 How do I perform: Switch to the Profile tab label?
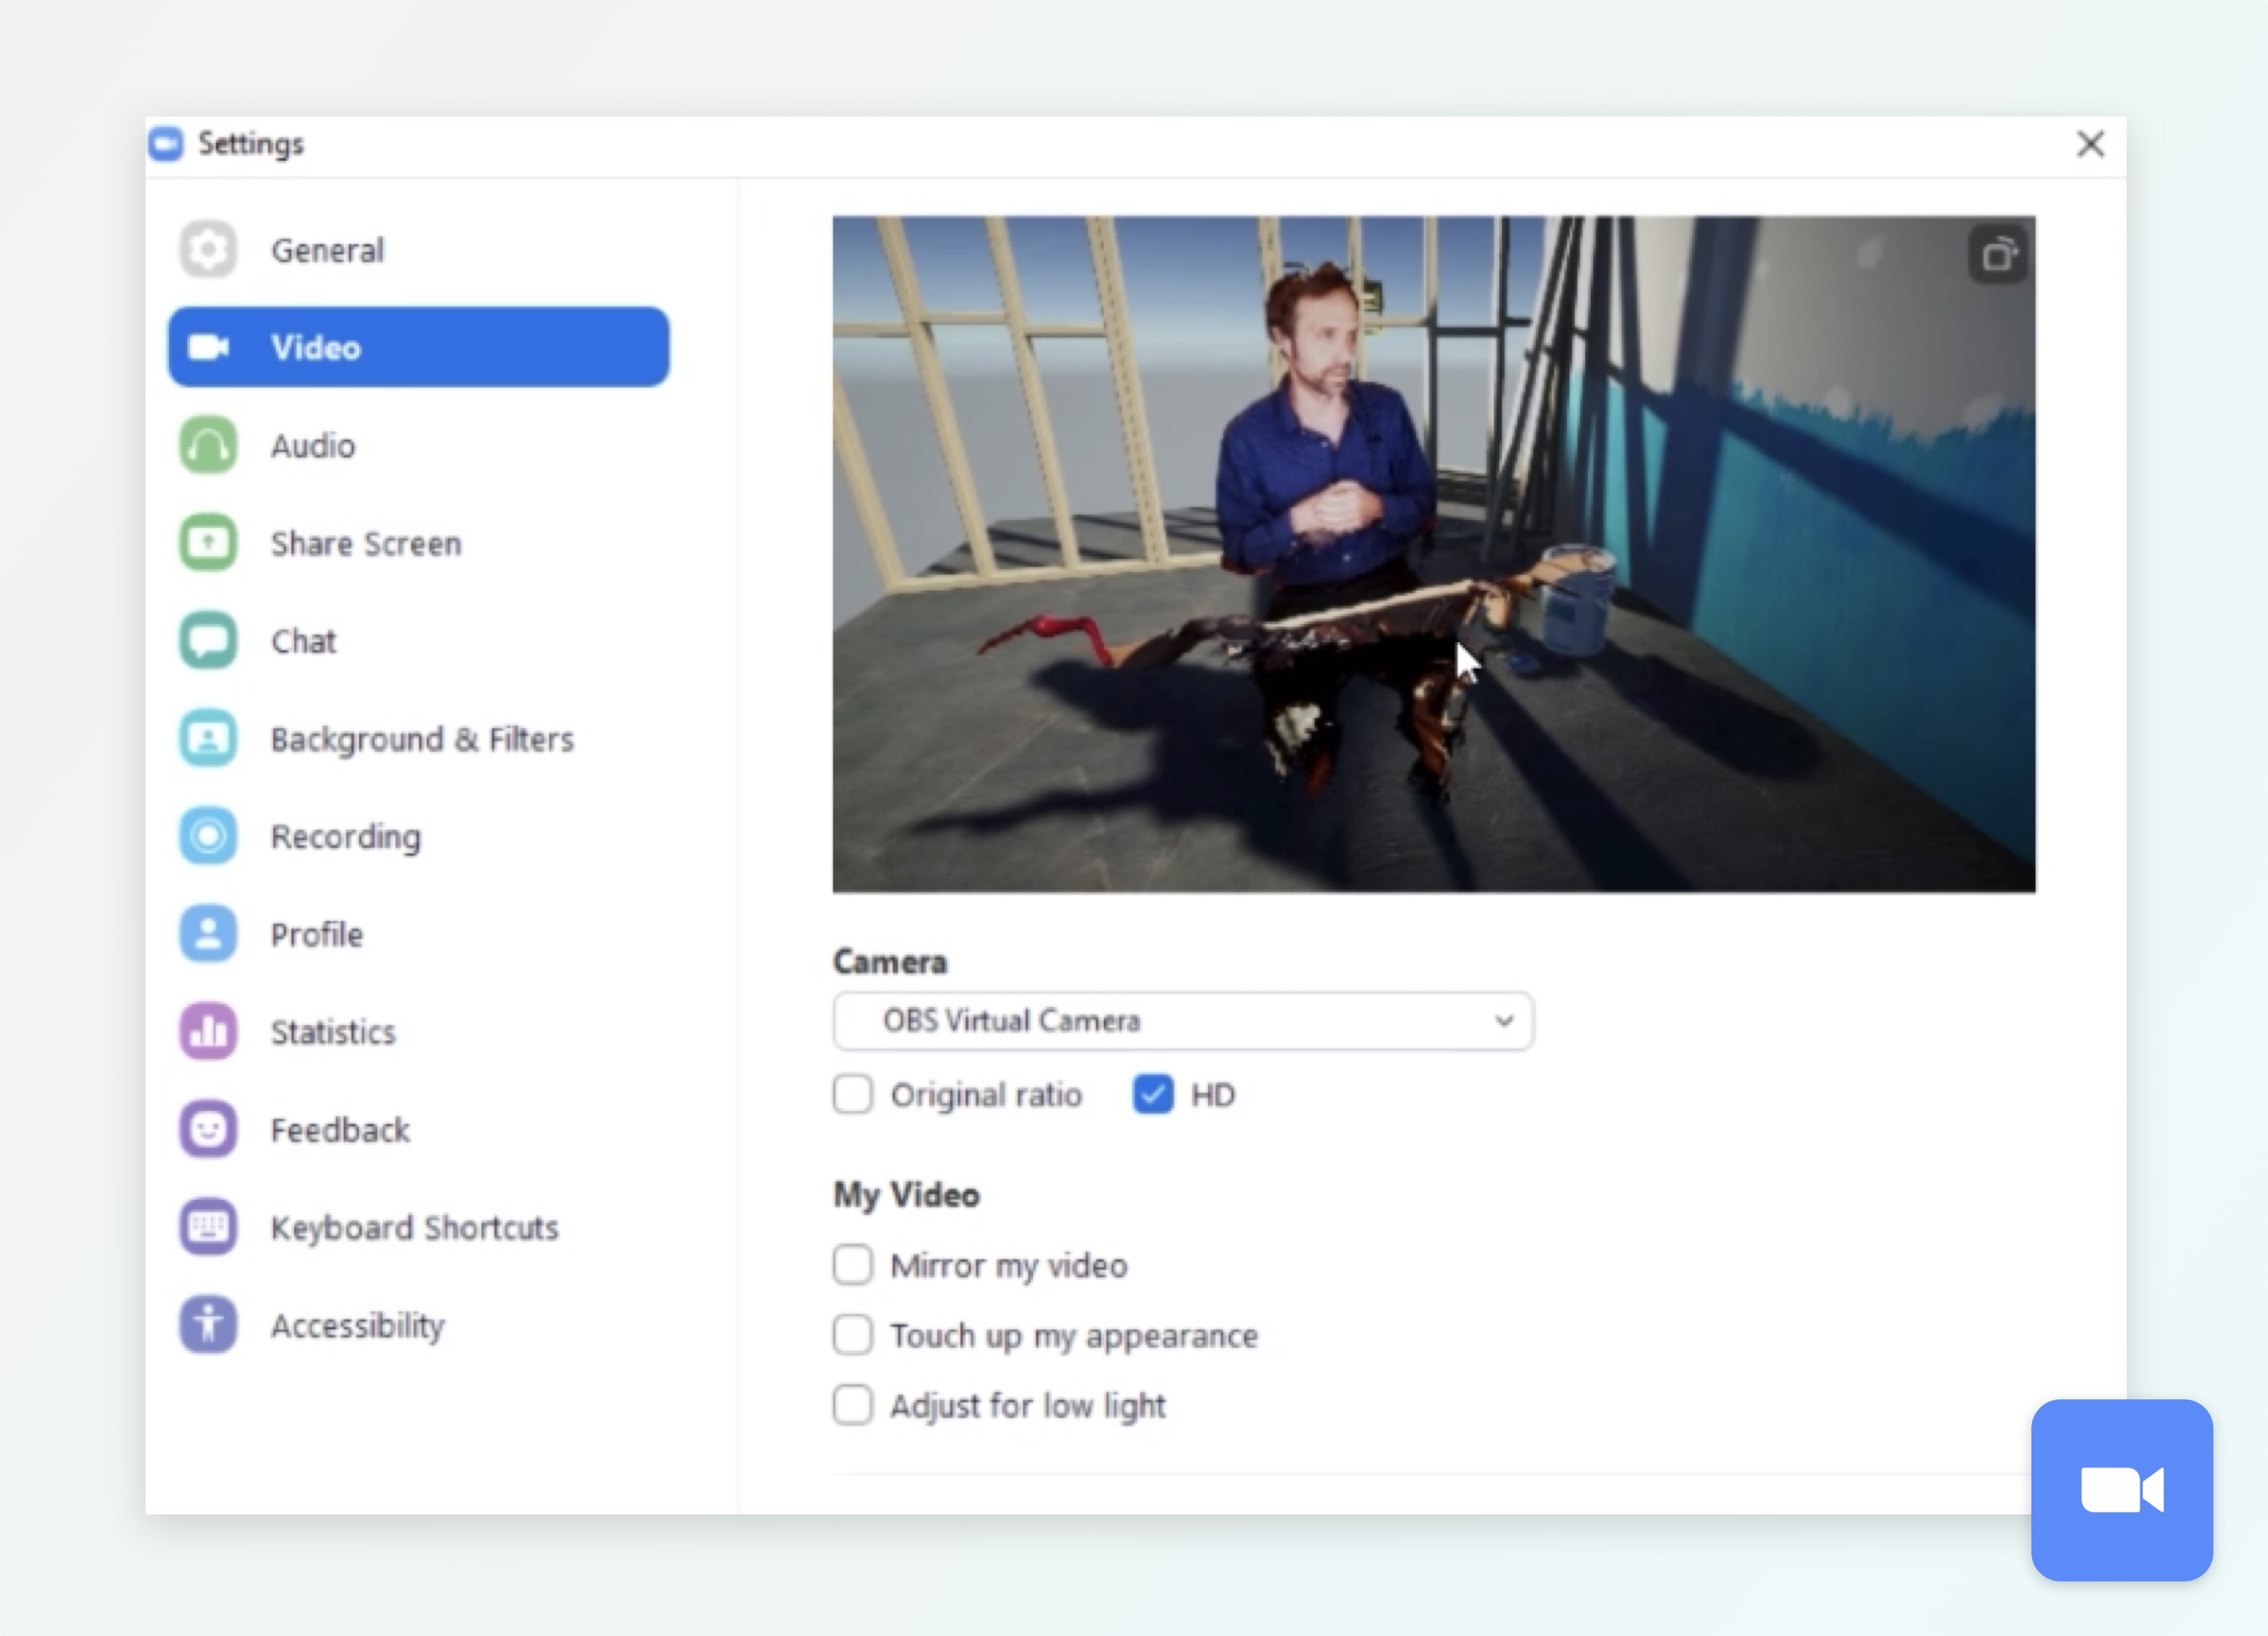point(317,934)
